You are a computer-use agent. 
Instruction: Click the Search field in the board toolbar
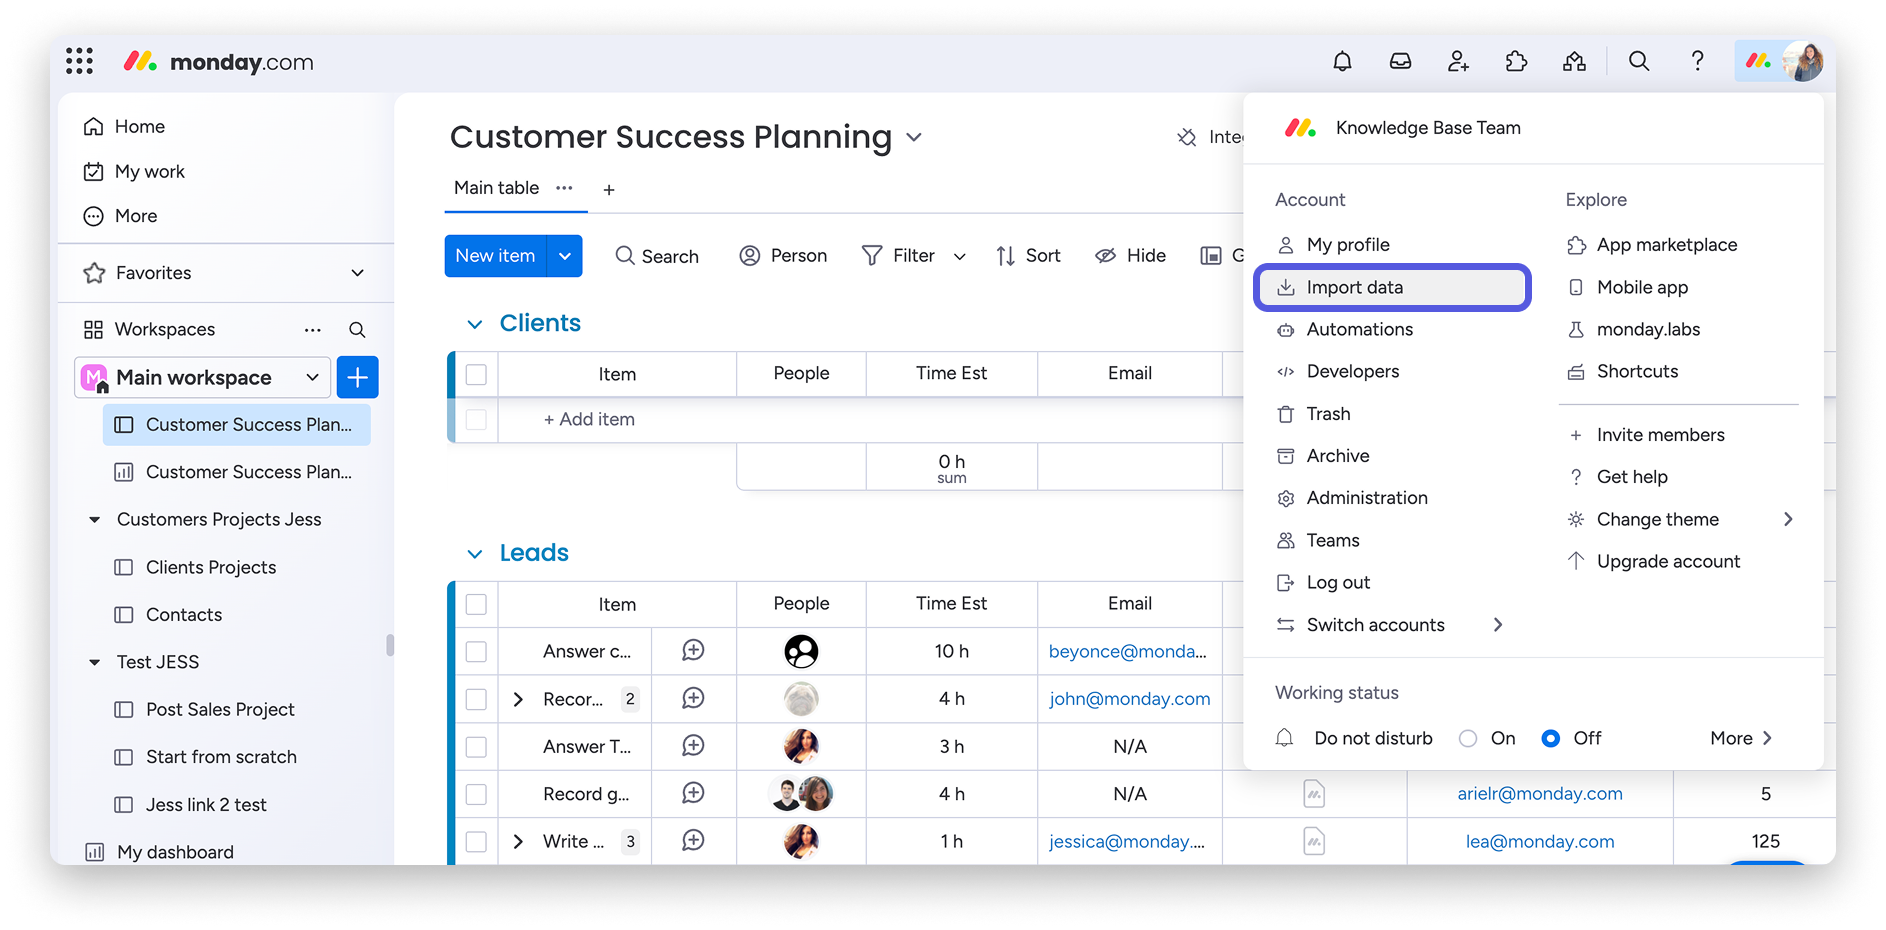[x=657, y=256]
